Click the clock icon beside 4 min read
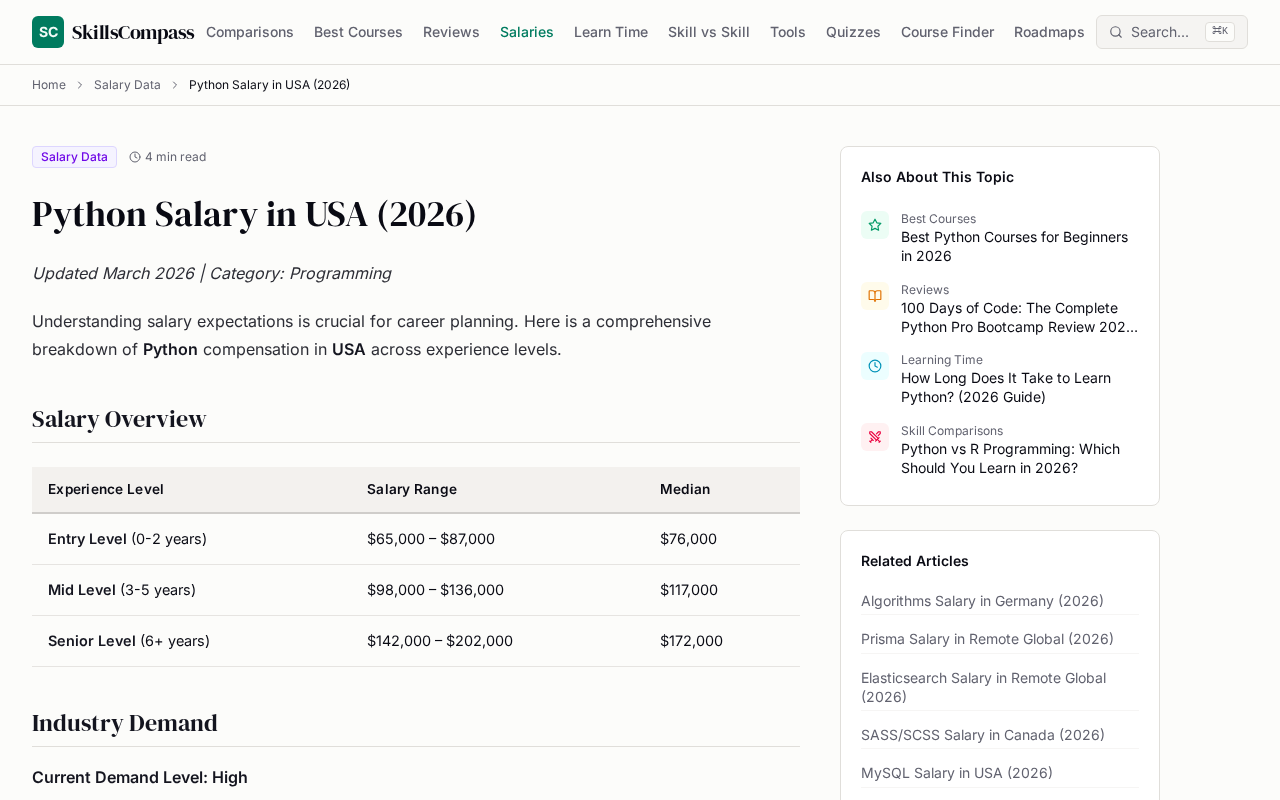Screen dimensions: 1280x800 [x=135, y=157]
